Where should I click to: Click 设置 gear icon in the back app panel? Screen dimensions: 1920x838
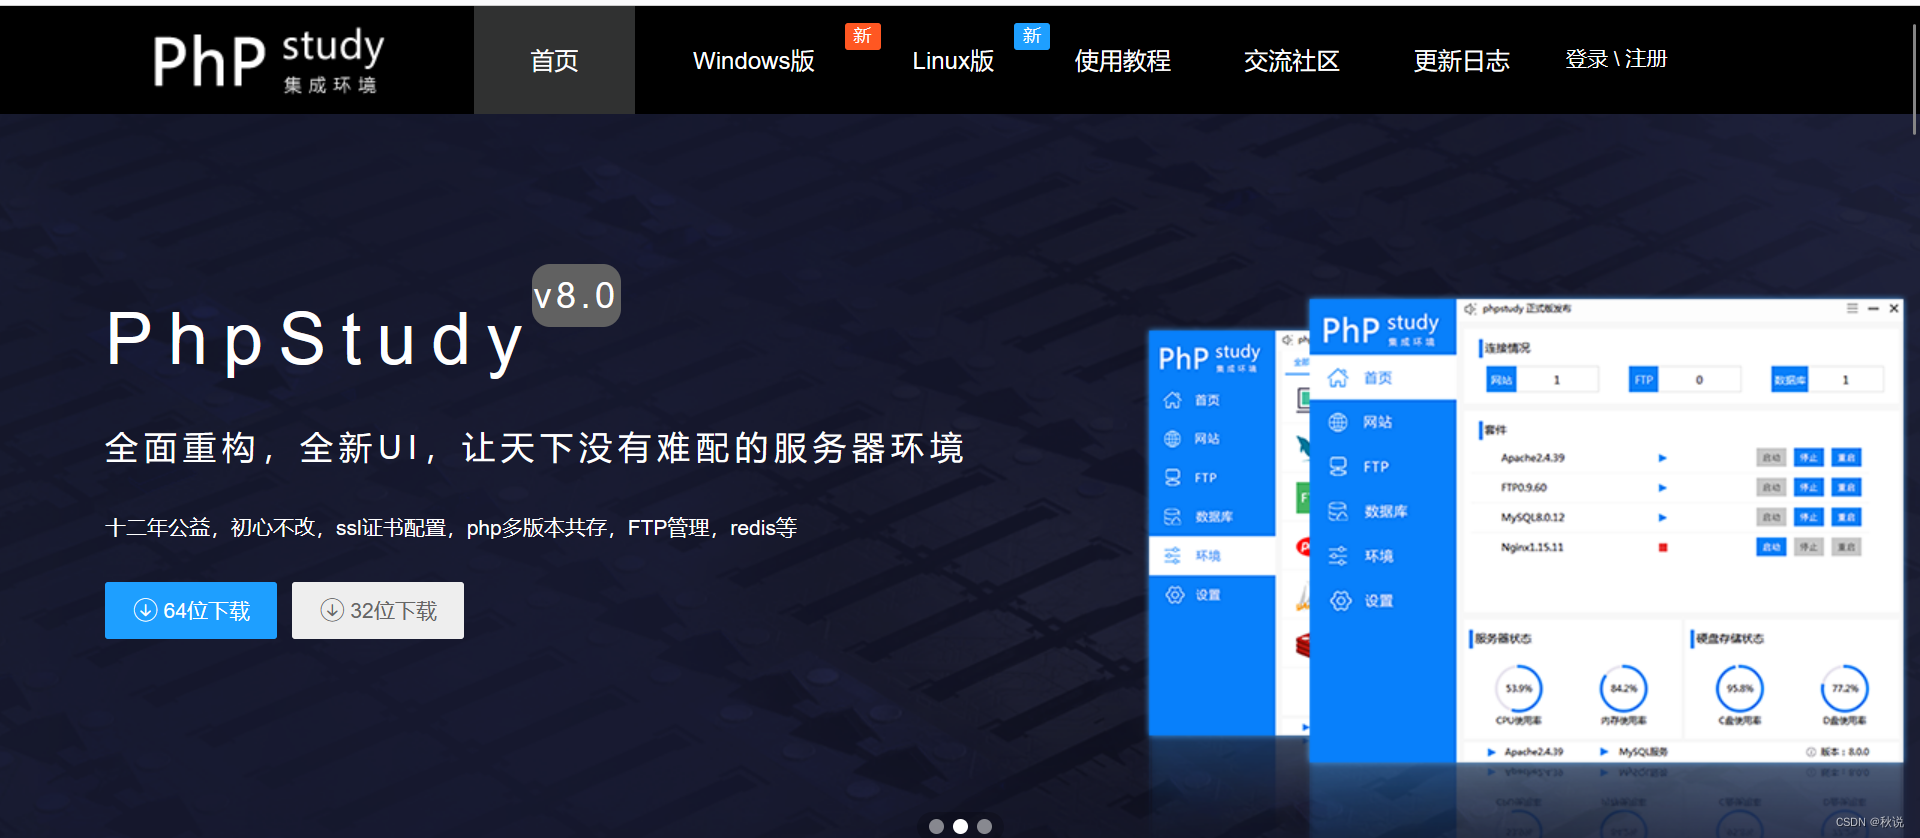tap(1175, 595)
